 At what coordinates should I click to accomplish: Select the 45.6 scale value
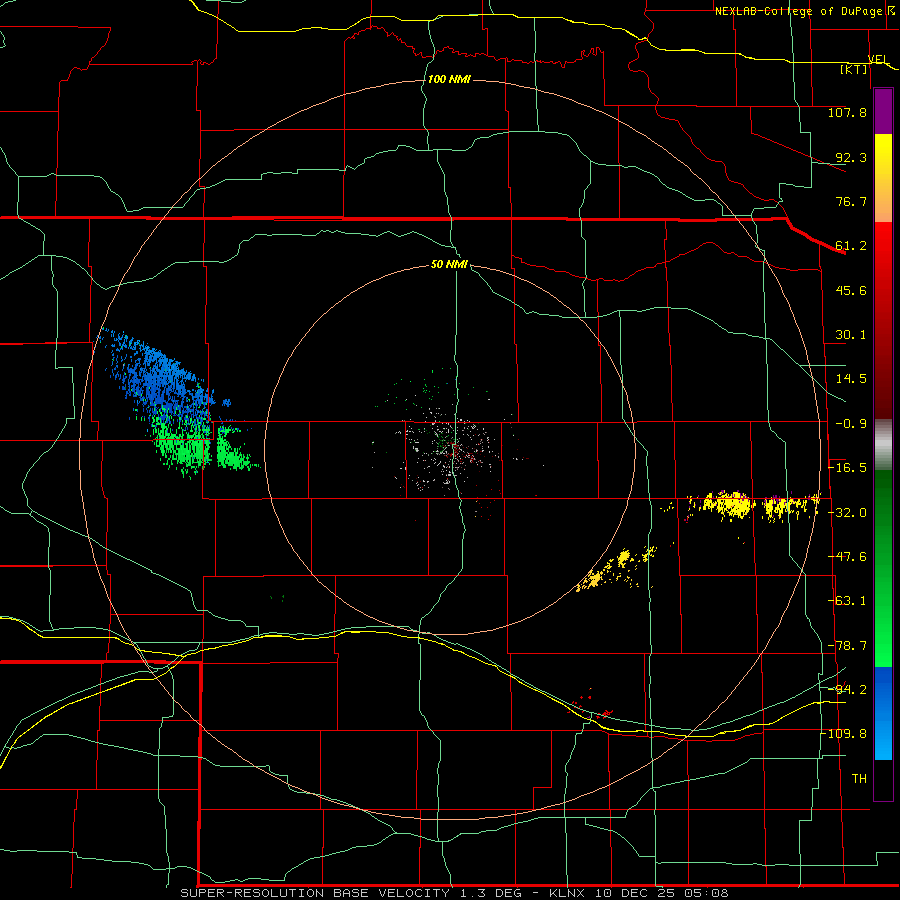click(x=851, y=290)
